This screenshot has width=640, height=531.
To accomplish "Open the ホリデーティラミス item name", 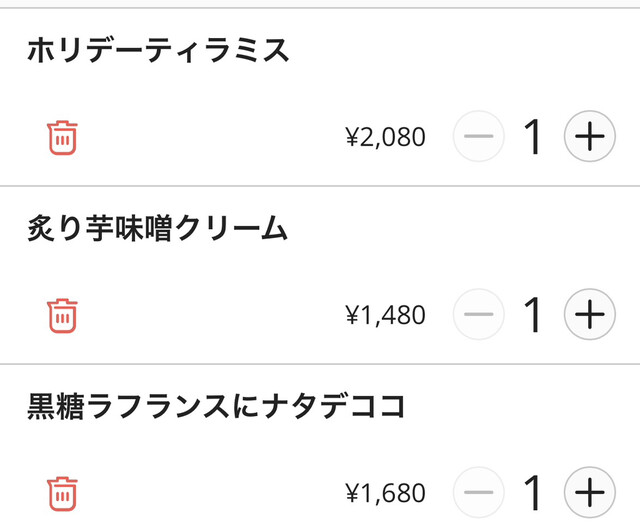I will [x=158, y=50].
